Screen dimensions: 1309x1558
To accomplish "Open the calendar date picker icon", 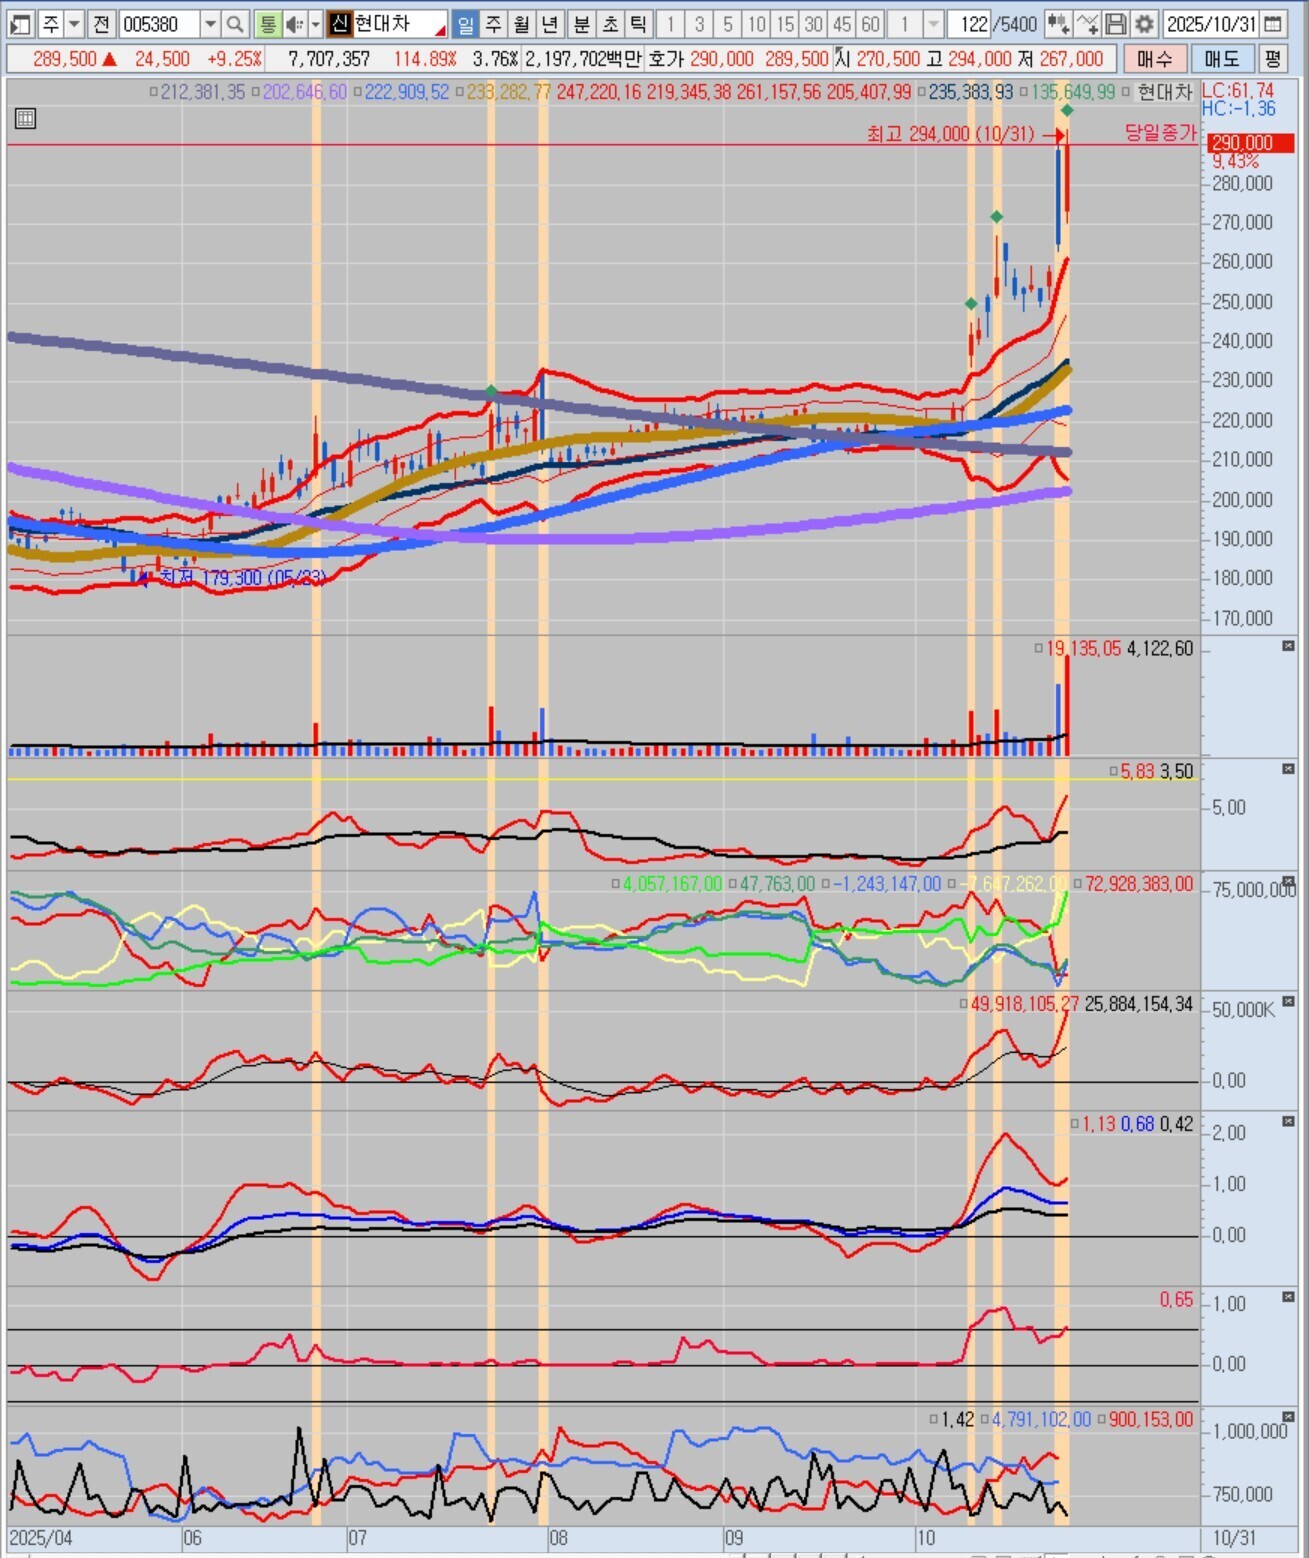I will 1273,24.
